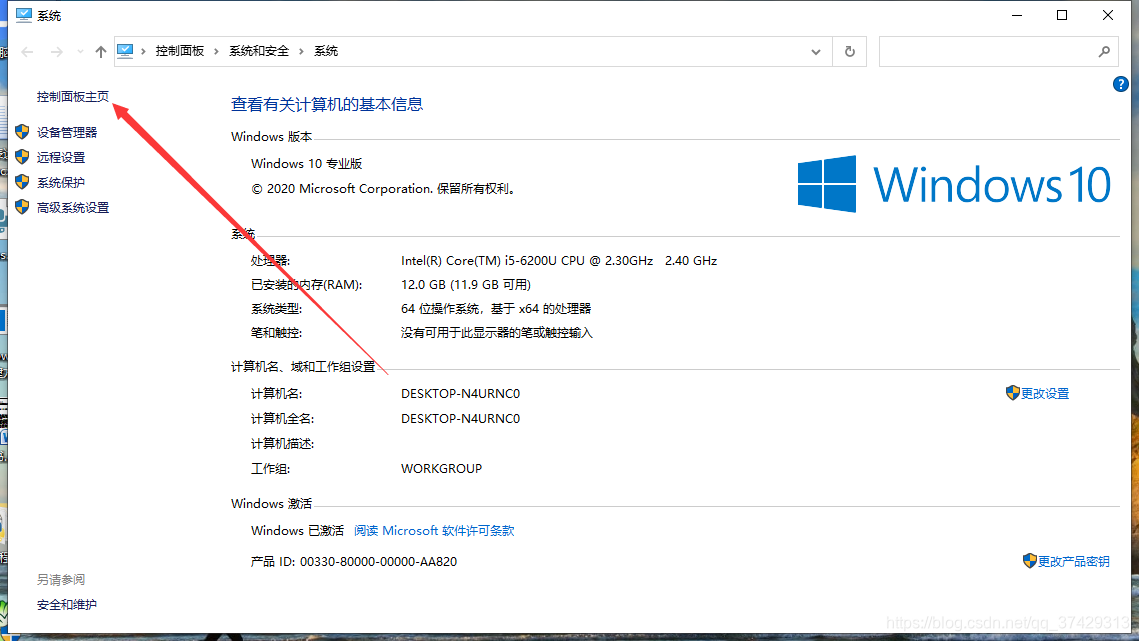
Task: Click the 64 位操作系统 system type value
Action: (x=496, y=309)
